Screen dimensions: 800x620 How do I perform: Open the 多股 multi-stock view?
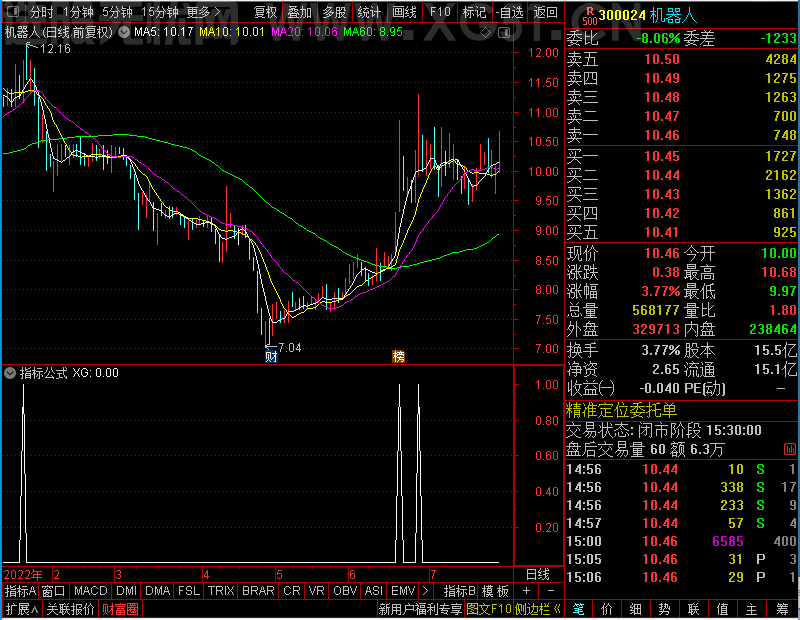pyautogui.click(x=334, y=12)
